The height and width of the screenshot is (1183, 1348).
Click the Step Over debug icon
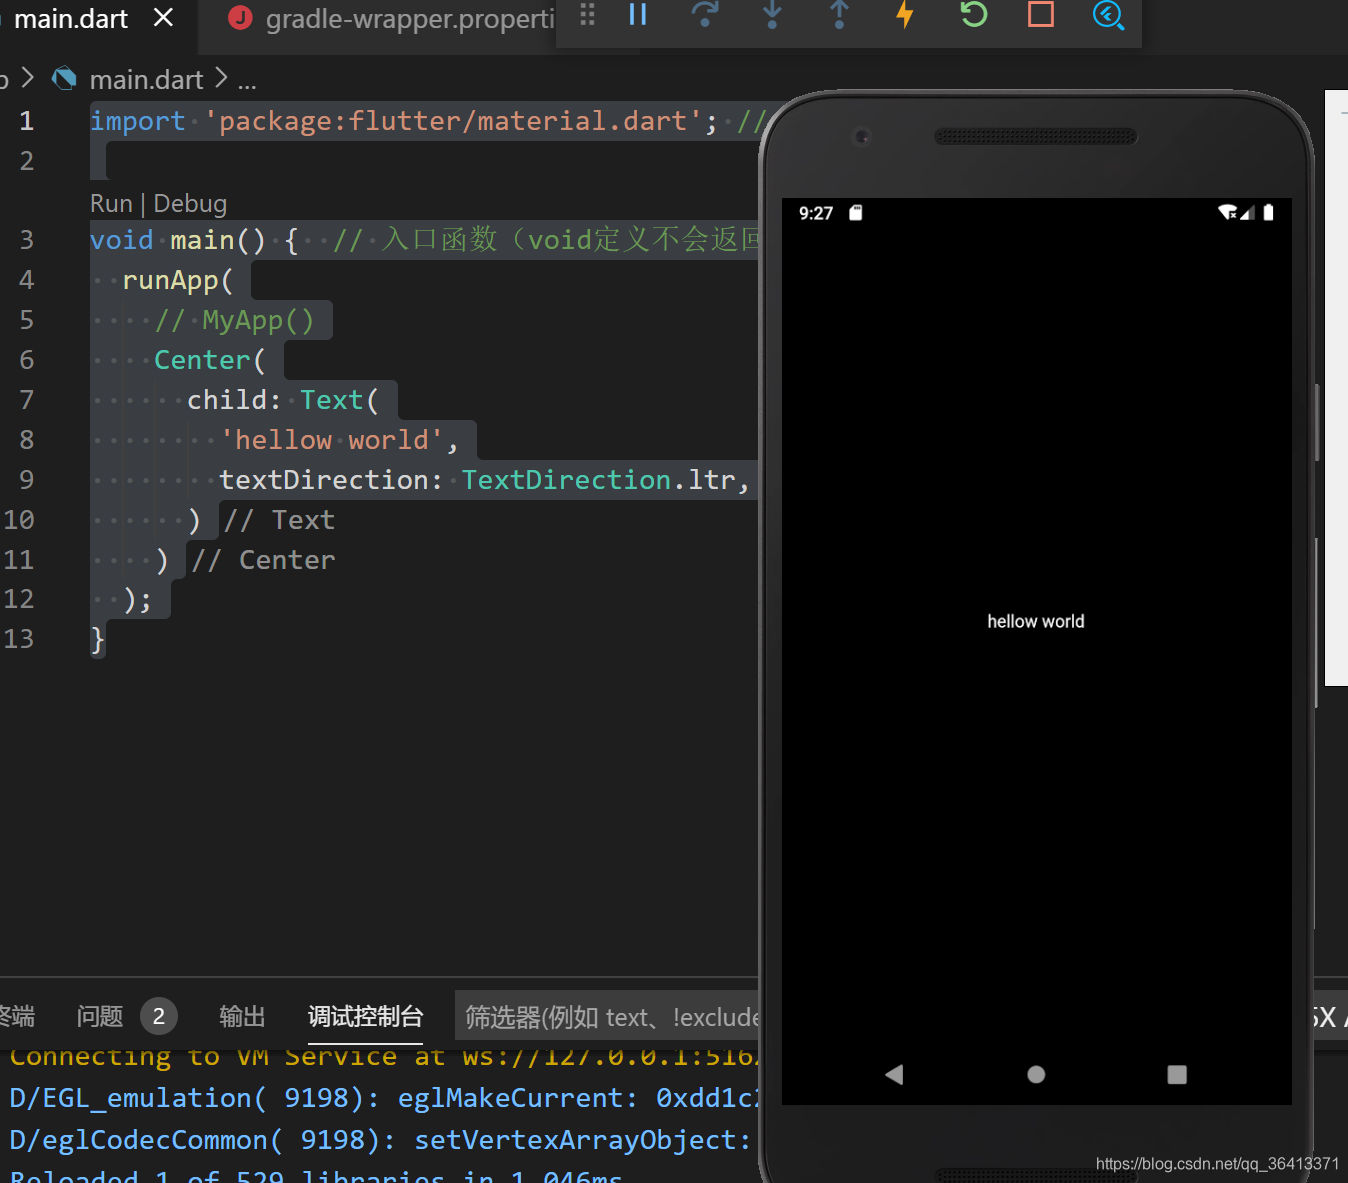(705, 14)
